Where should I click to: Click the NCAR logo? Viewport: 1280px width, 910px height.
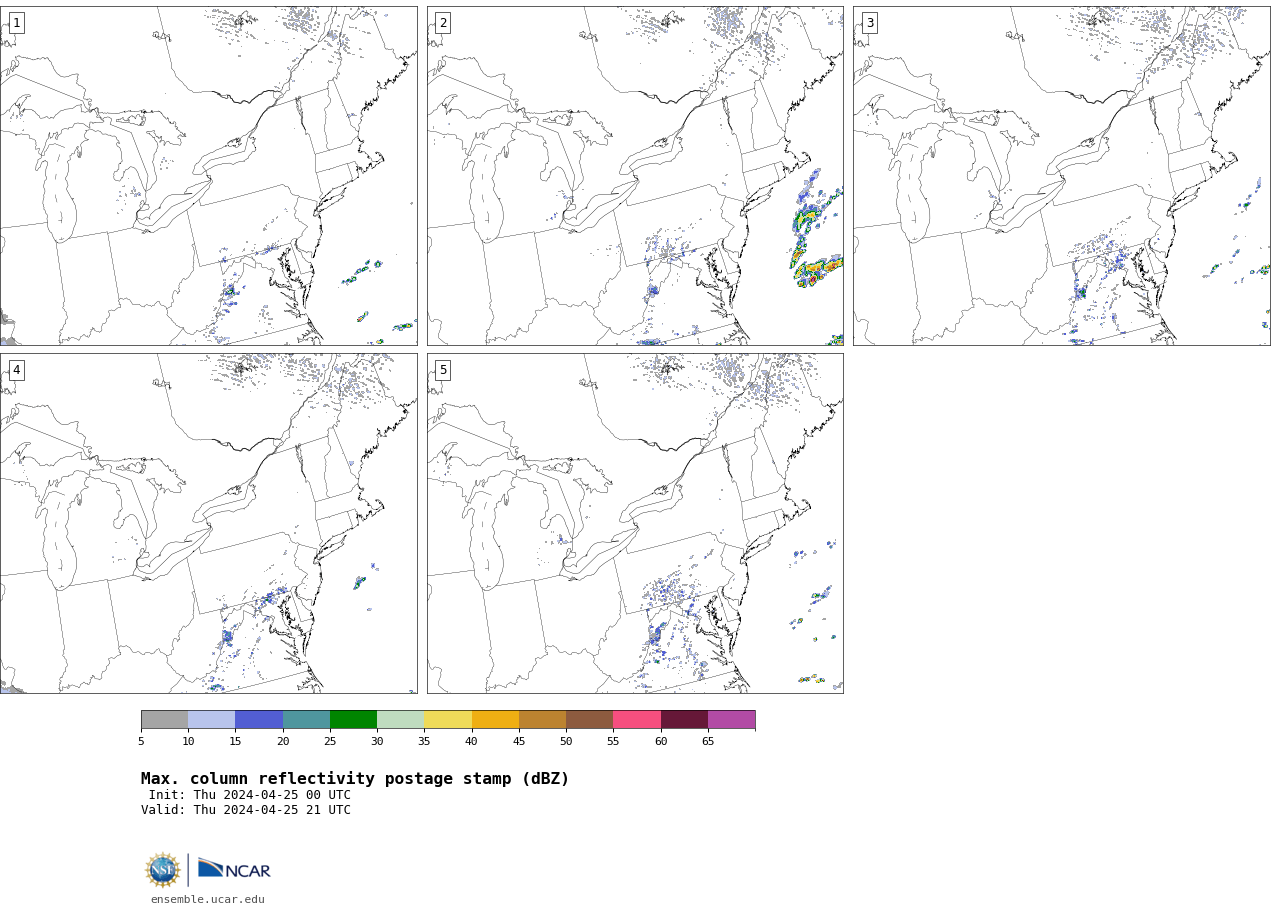[x=234, y=869]
